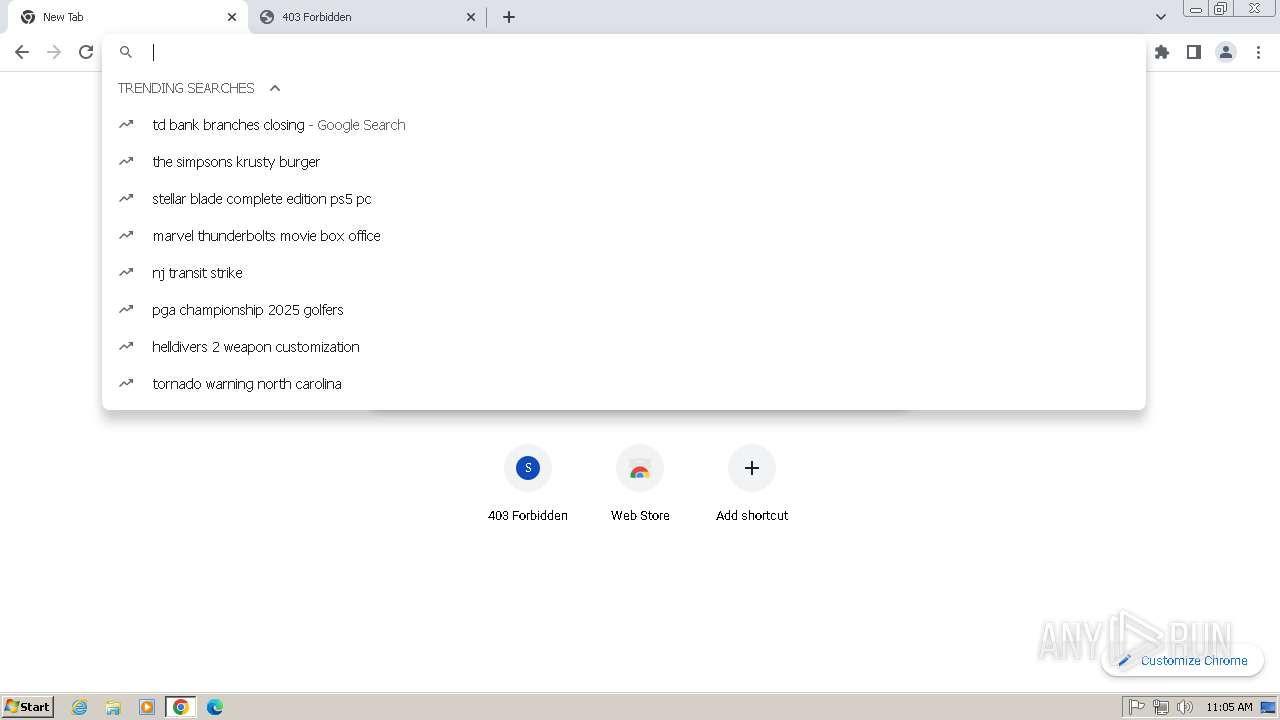The image size is (1280, 720).
Task: Focus the address bar text field
Action: coord(640,52)
